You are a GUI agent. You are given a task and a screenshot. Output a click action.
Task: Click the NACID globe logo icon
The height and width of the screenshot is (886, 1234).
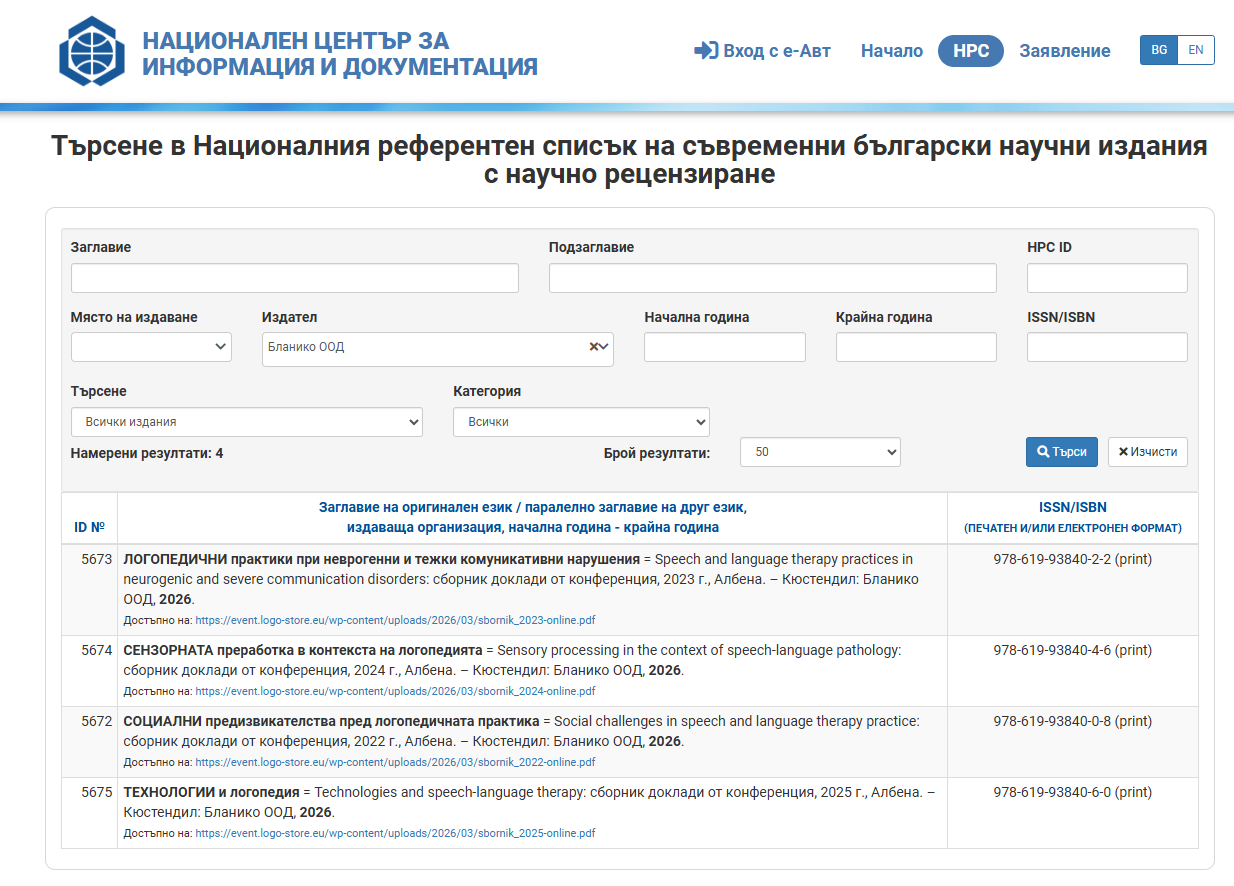point(92,51)
